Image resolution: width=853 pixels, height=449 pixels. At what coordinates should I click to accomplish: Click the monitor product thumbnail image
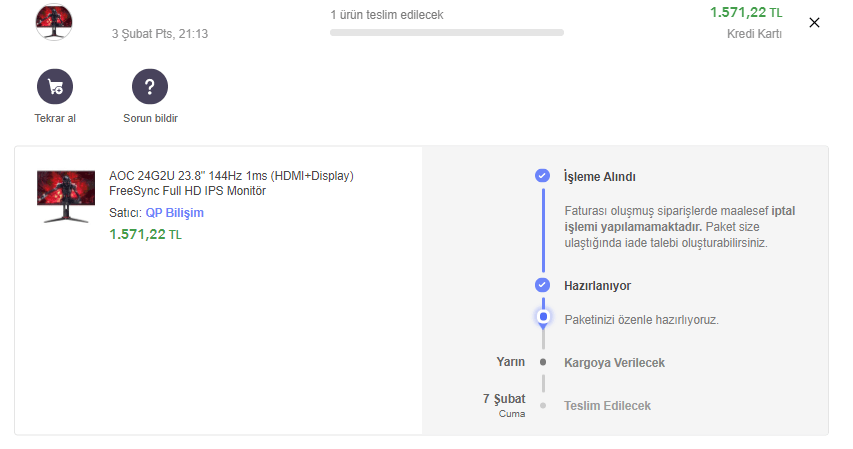[x=65, y=196]
